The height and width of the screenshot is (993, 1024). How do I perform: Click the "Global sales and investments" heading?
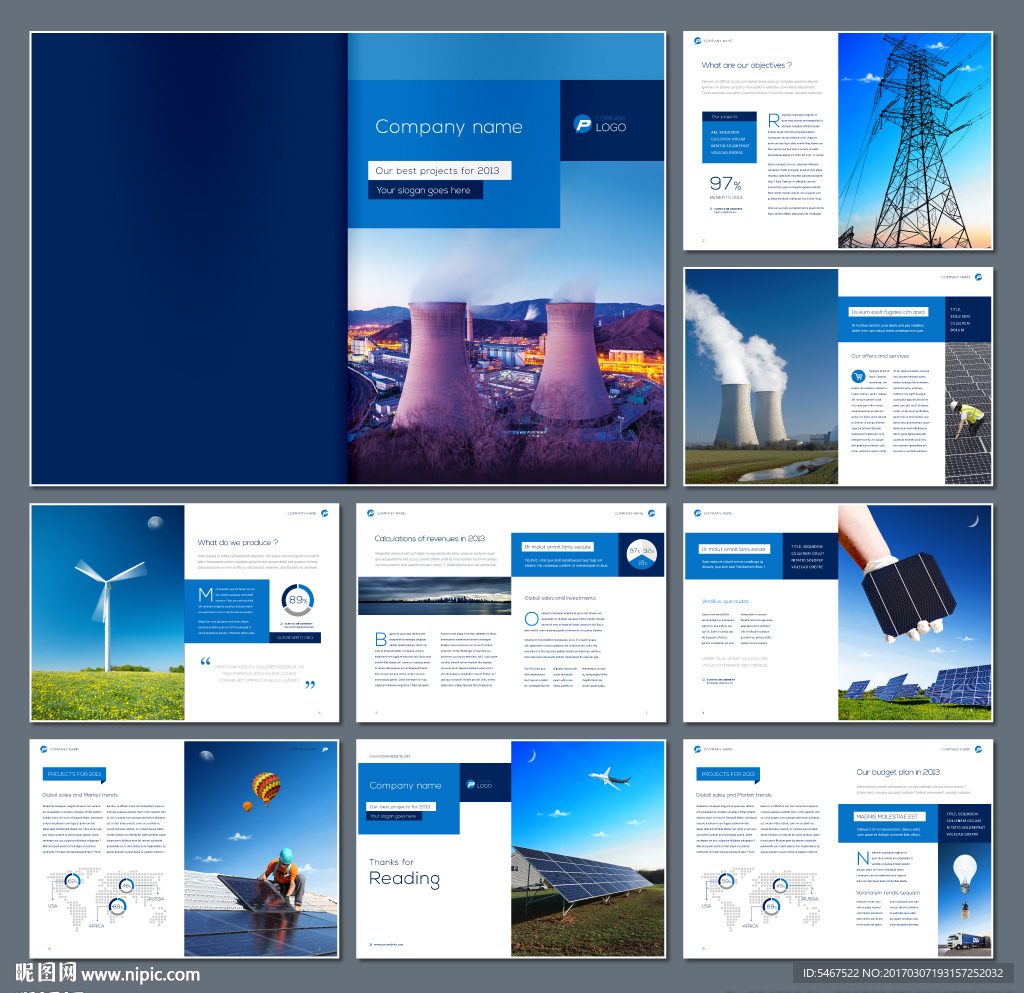pos(560,598)
